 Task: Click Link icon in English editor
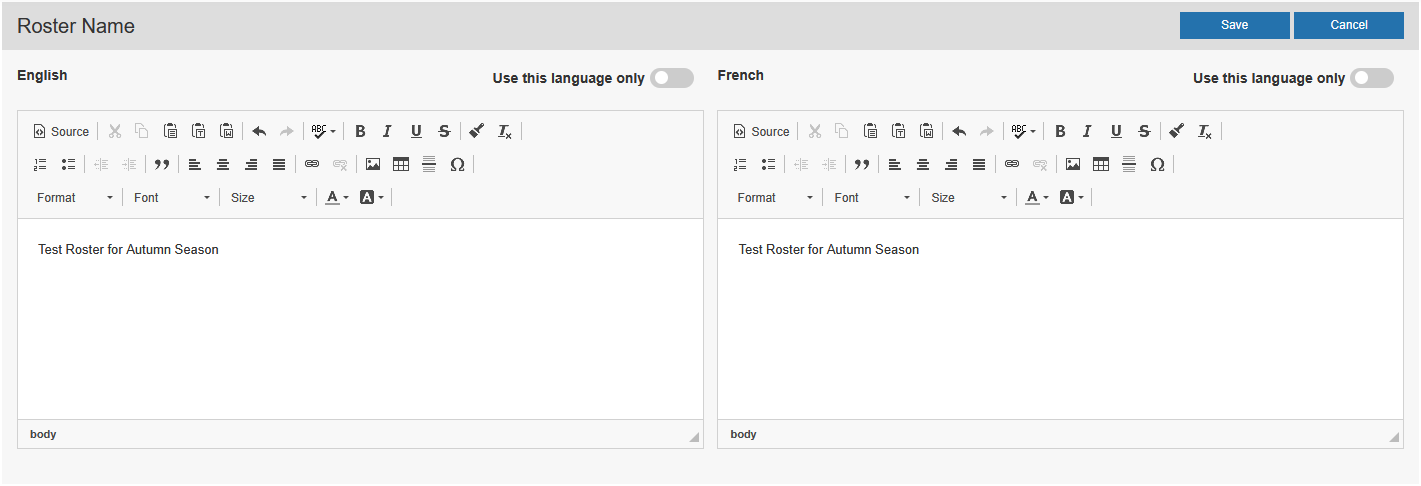point(312,165)
